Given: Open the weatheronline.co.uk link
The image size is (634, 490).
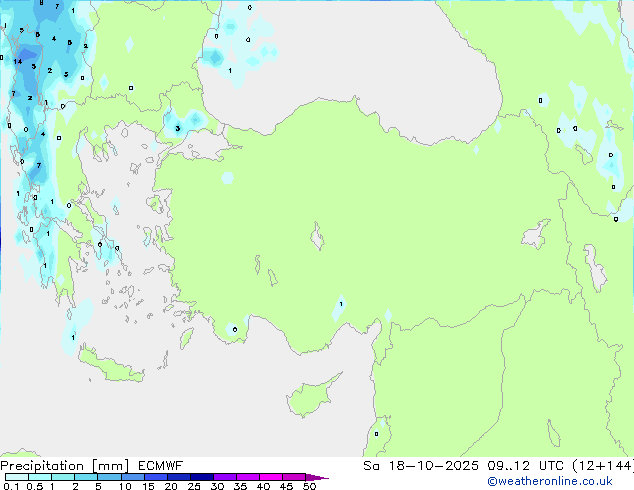Looking at the screenshot, I should [550, 481].
